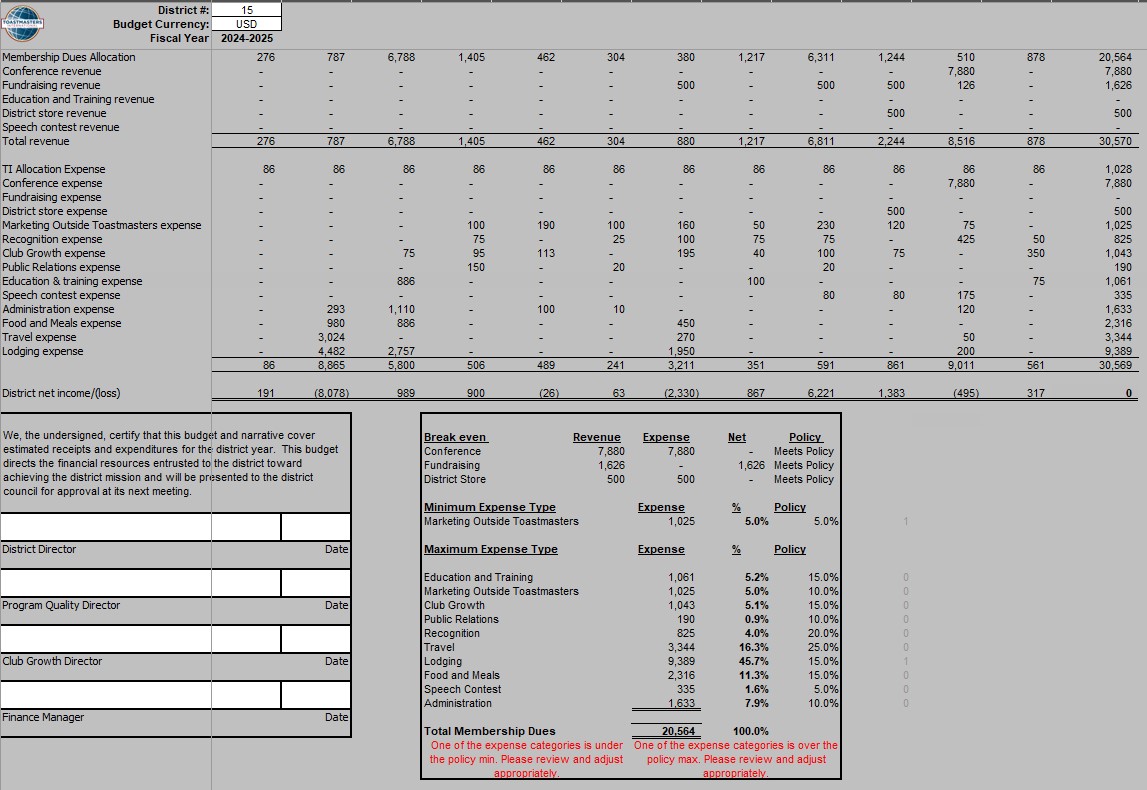
Task: Click the 'Total revenue' row label
Action: [x=36, y=141]
